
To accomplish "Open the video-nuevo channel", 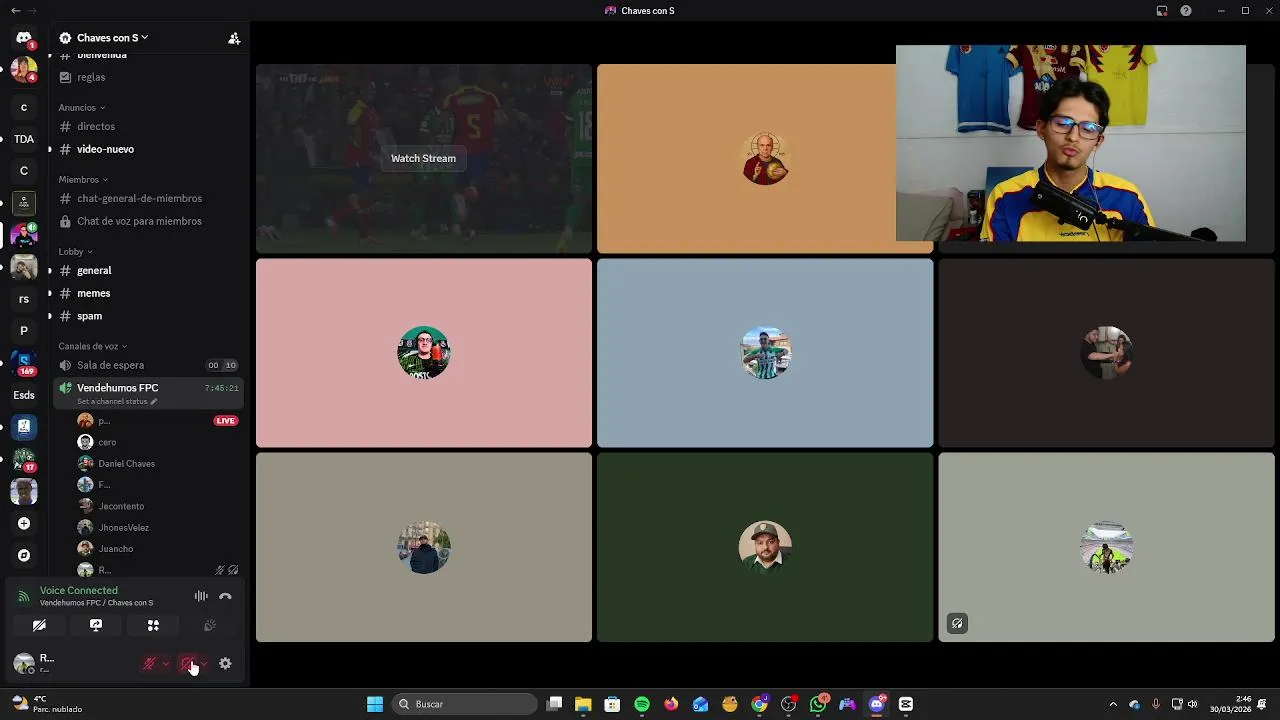I will tap(148, 149).
